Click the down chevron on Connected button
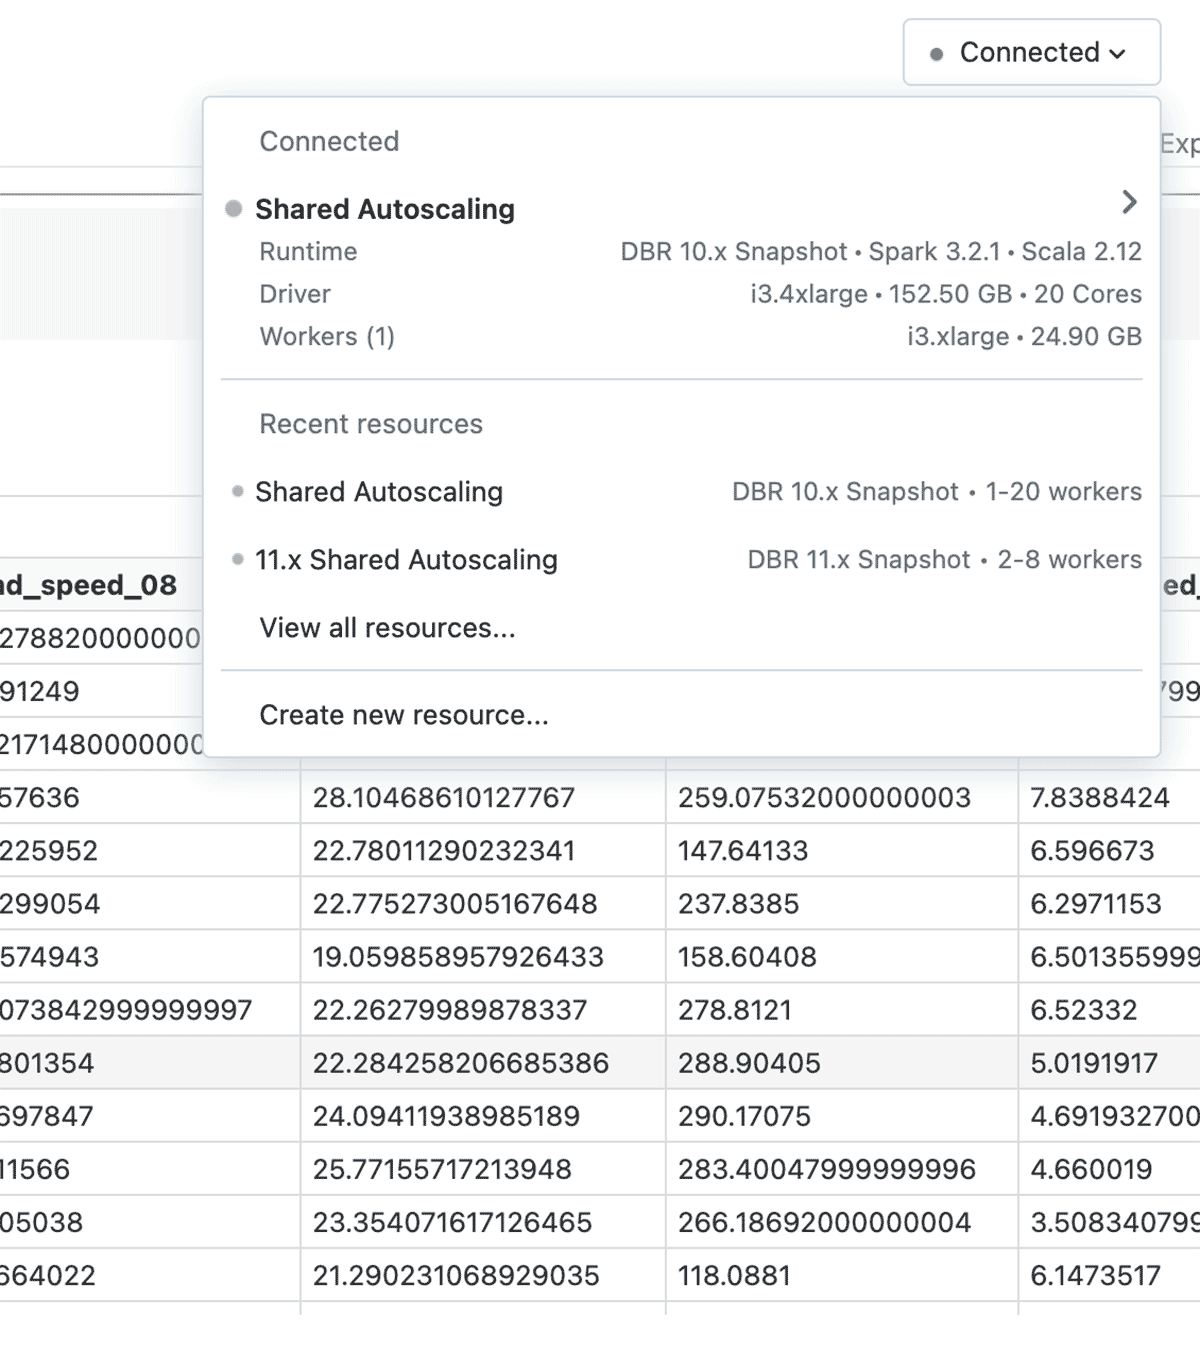Viewport: 1200px width, 1351px height. pyautogui.click(x=1118, y=54)
